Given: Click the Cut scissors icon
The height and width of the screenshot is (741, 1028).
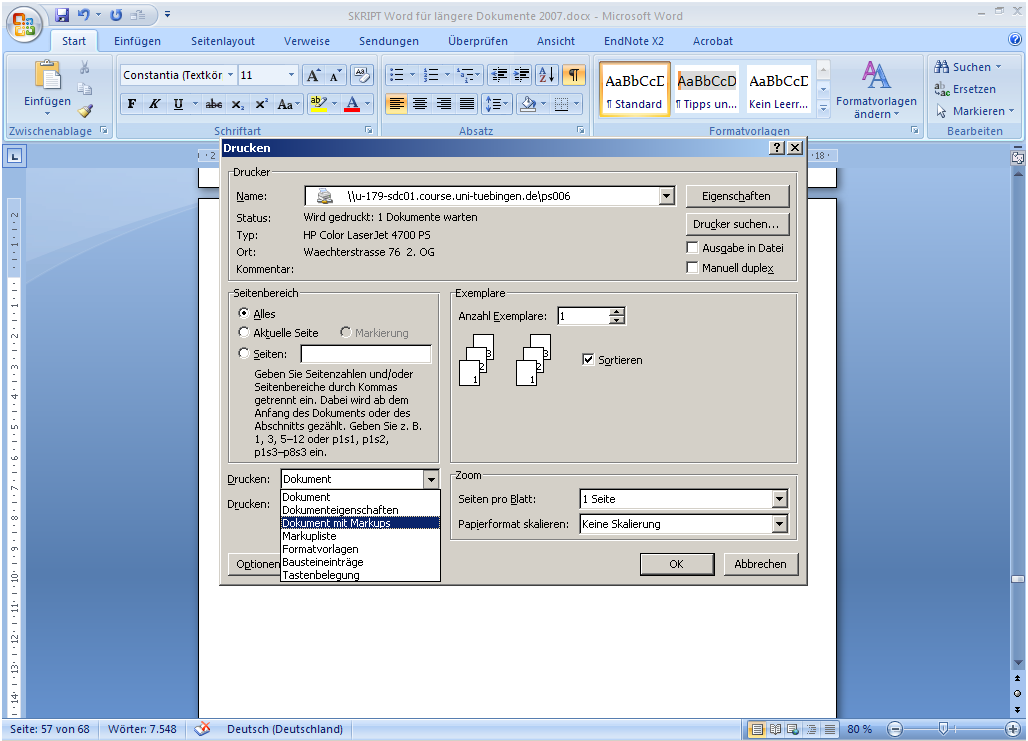Looking at the screenshot, I should 85,68.
